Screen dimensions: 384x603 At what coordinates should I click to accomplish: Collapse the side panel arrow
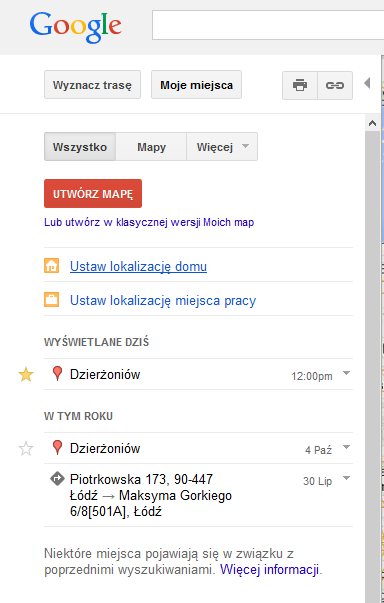click(x=367, y=83)
